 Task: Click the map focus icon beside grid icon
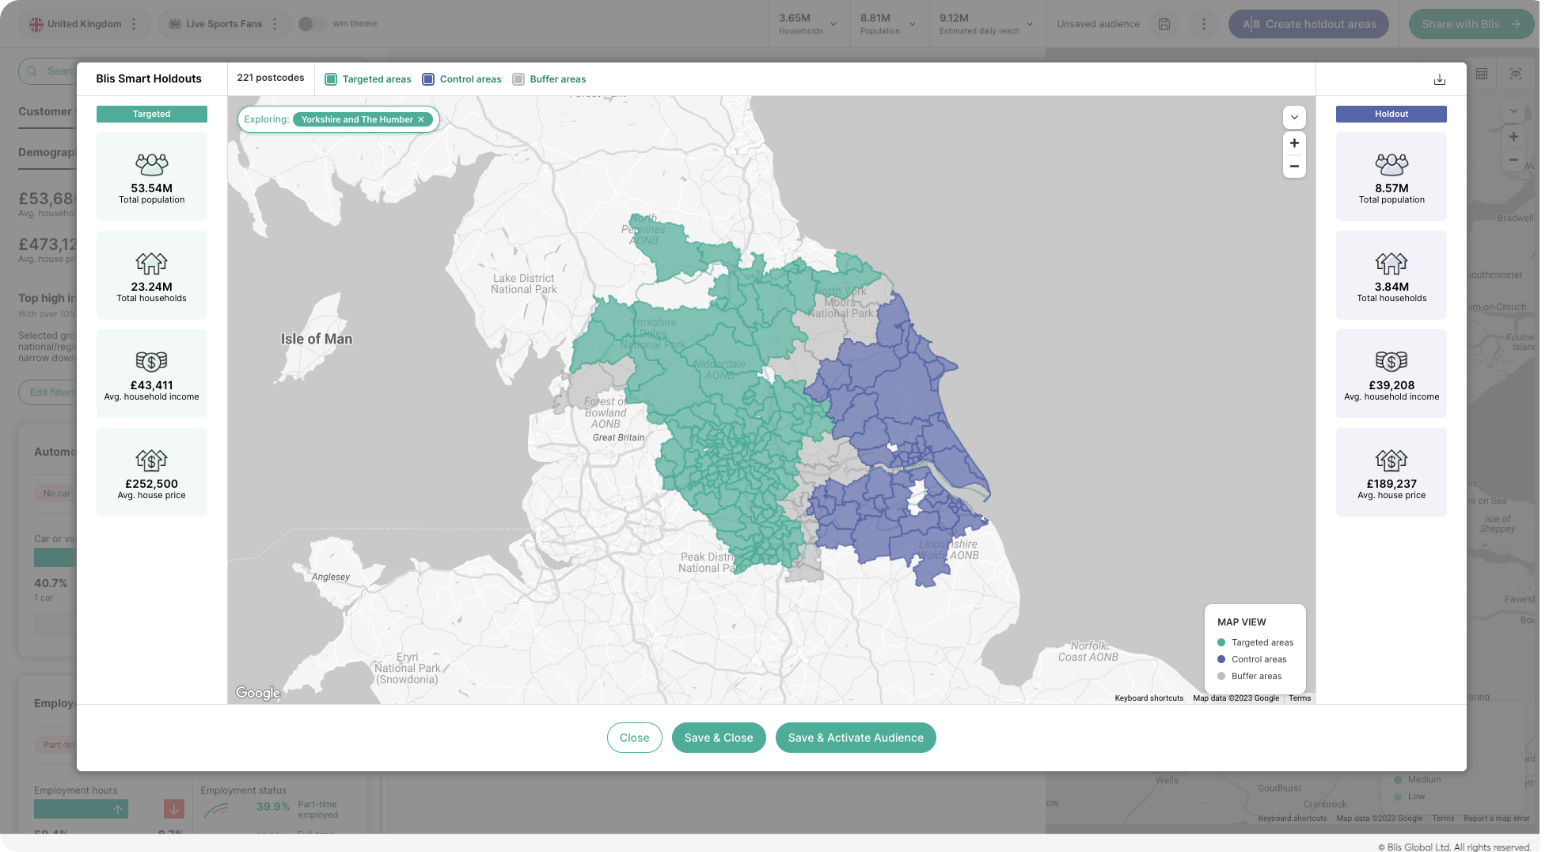click(1515, 74)
